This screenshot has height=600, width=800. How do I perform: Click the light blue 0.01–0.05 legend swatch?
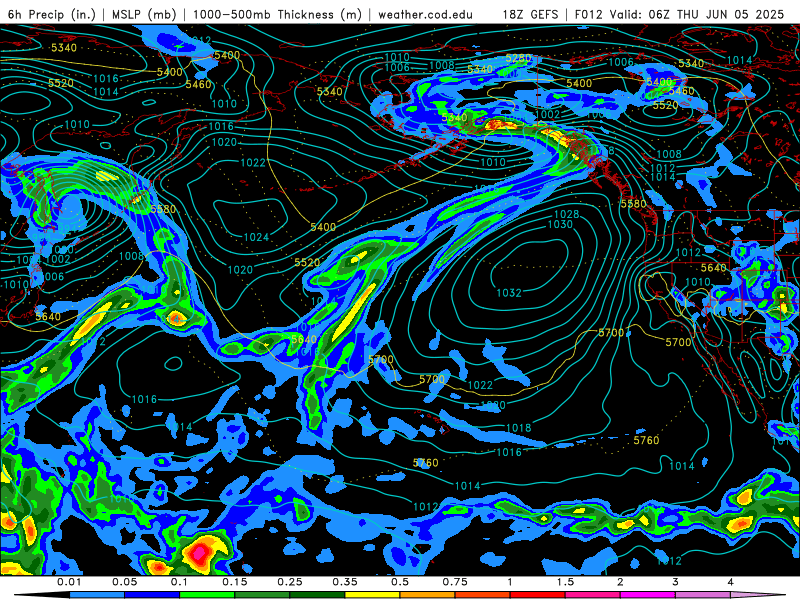coord(97,595)
